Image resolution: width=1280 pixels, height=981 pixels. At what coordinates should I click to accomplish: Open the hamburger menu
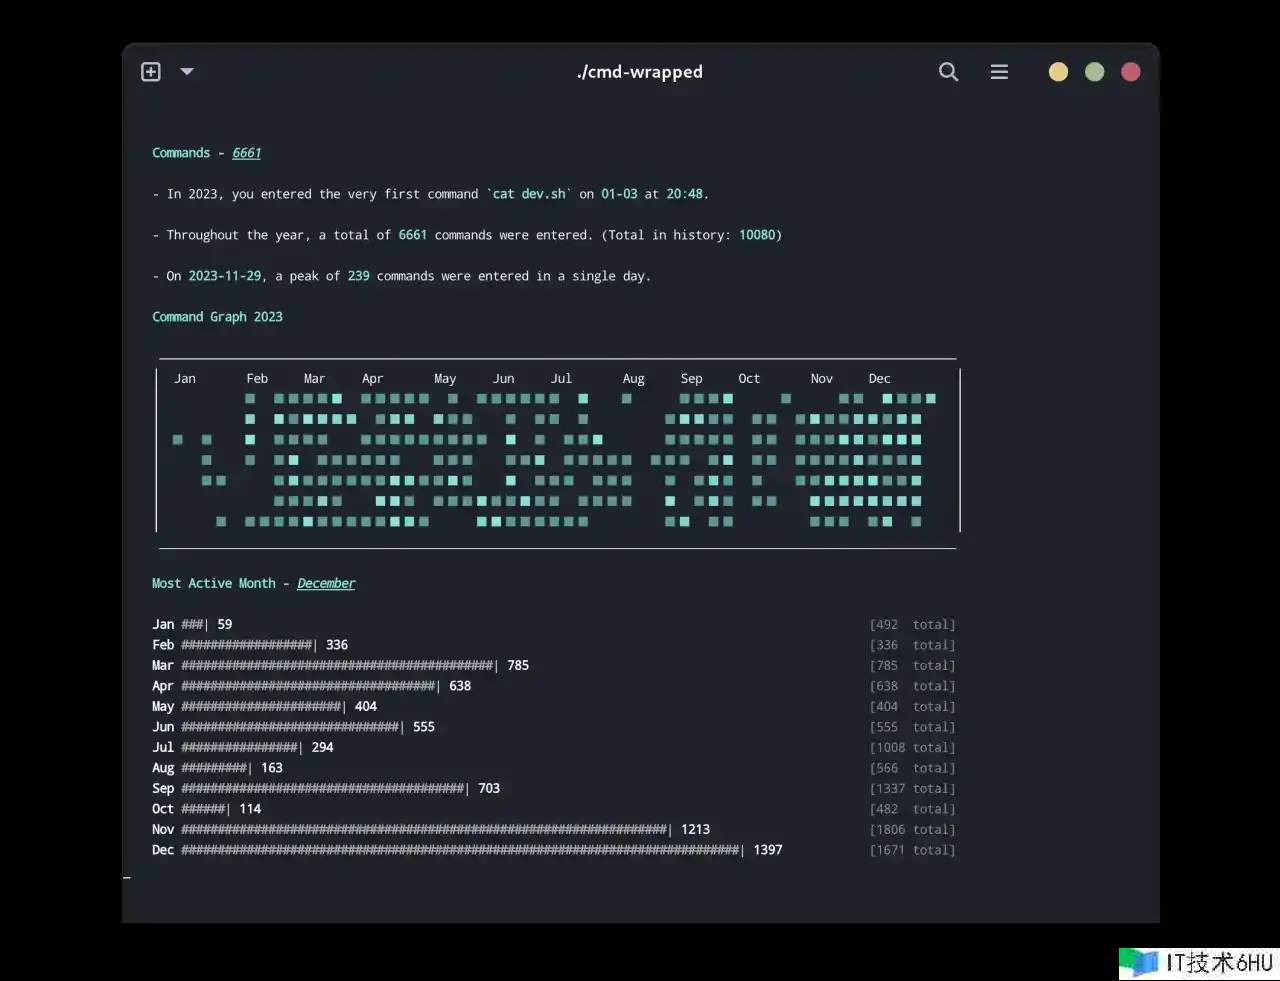coord(999,72)
